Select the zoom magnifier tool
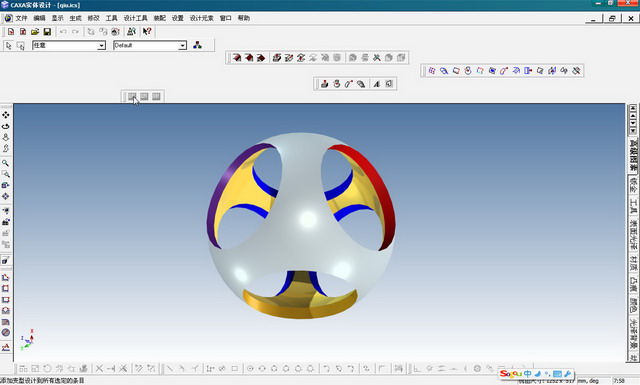640x385 pixels. (x=6, y=163)
